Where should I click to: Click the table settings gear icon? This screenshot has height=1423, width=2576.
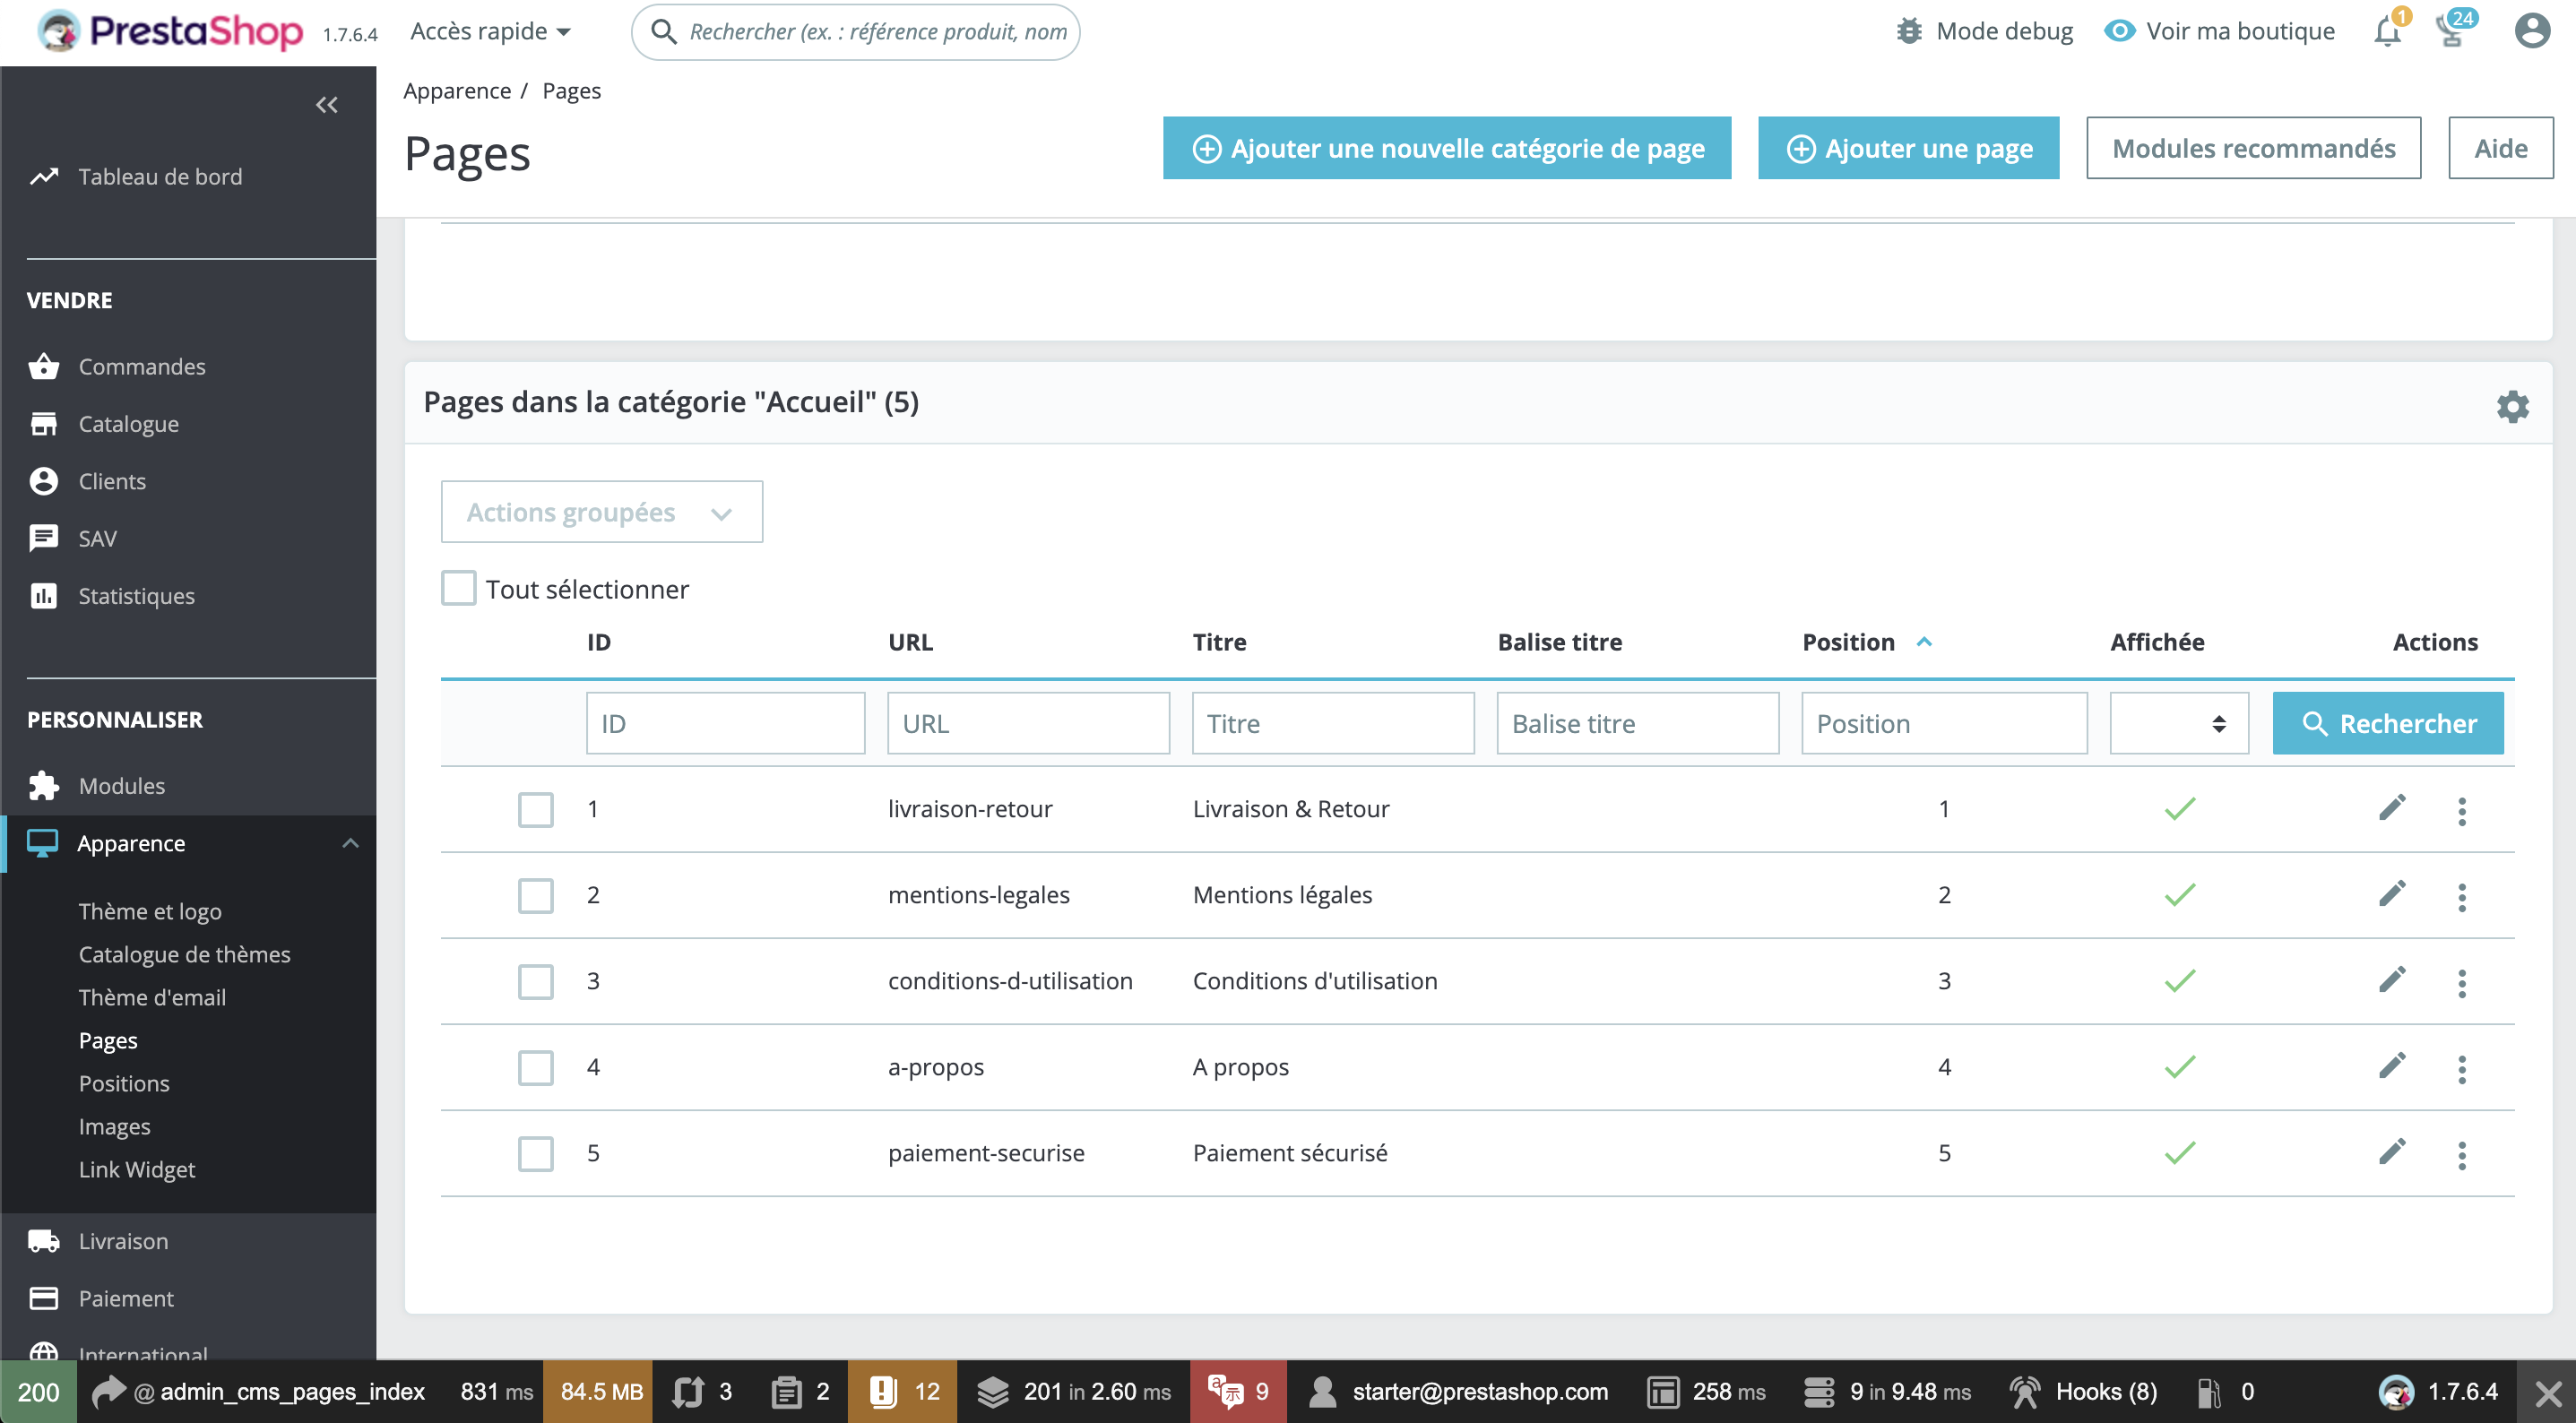(2512, 406)
